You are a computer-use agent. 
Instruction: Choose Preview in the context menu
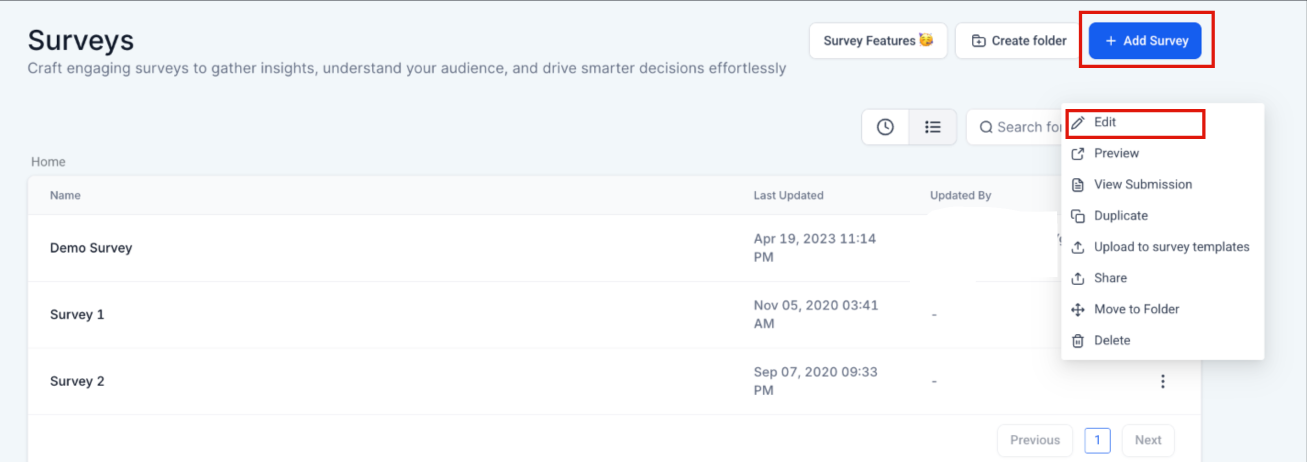pyautogui.click(x=1116, y=153)
